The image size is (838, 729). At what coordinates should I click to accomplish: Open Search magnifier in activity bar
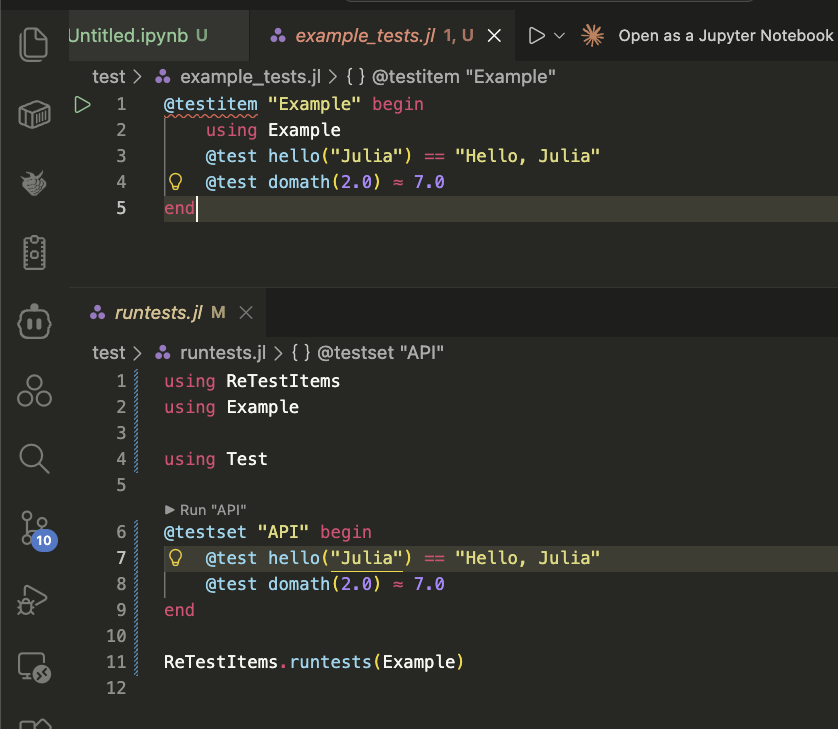(x=34, y=459)
